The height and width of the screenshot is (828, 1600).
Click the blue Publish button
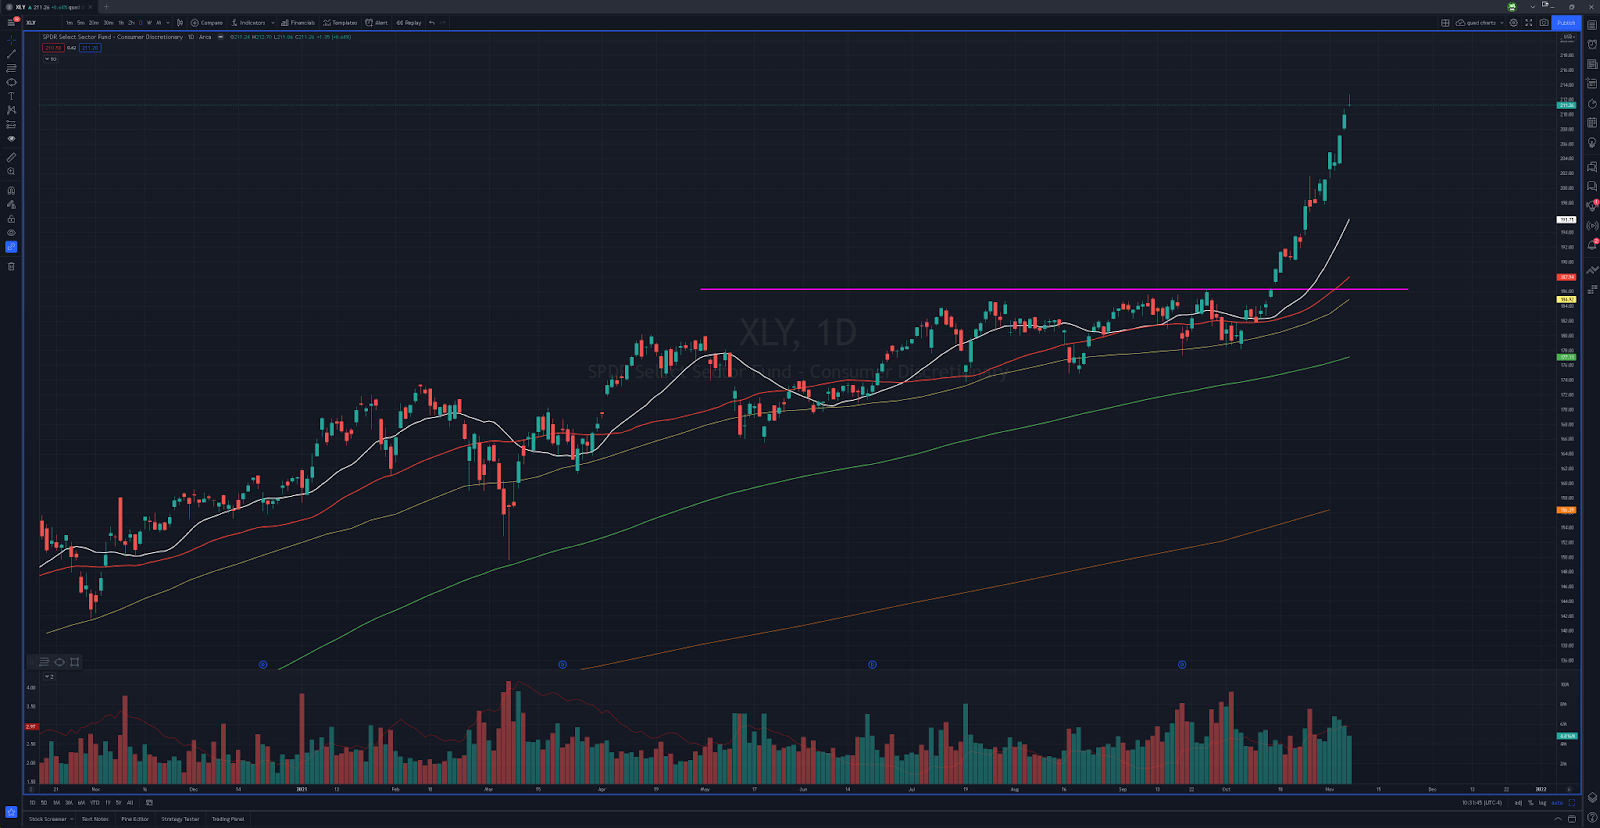(x=1566, y=22)
